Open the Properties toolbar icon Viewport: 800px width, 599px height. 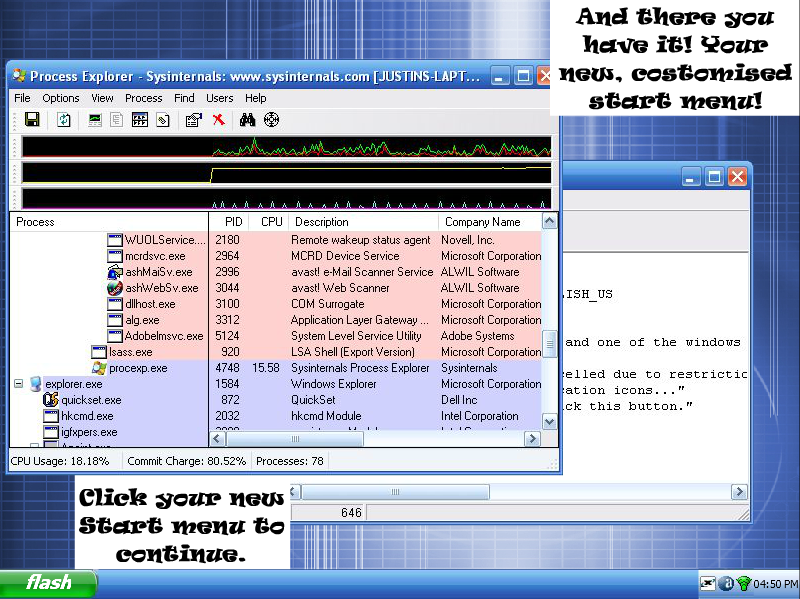[194, 120]
